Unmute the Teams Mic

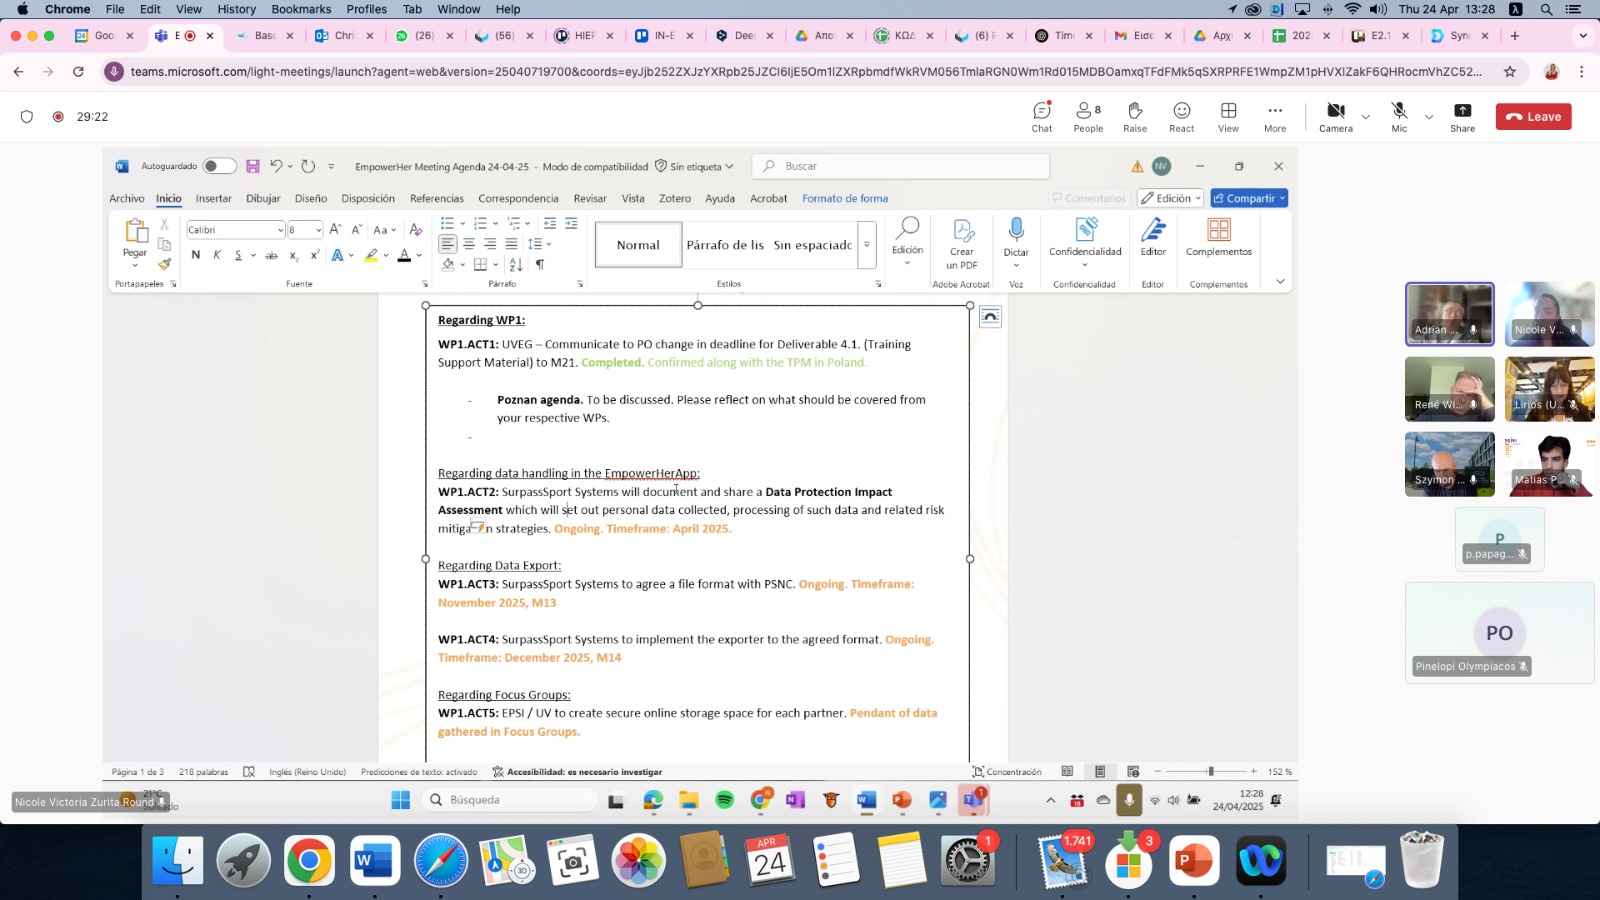(1399, 116)
